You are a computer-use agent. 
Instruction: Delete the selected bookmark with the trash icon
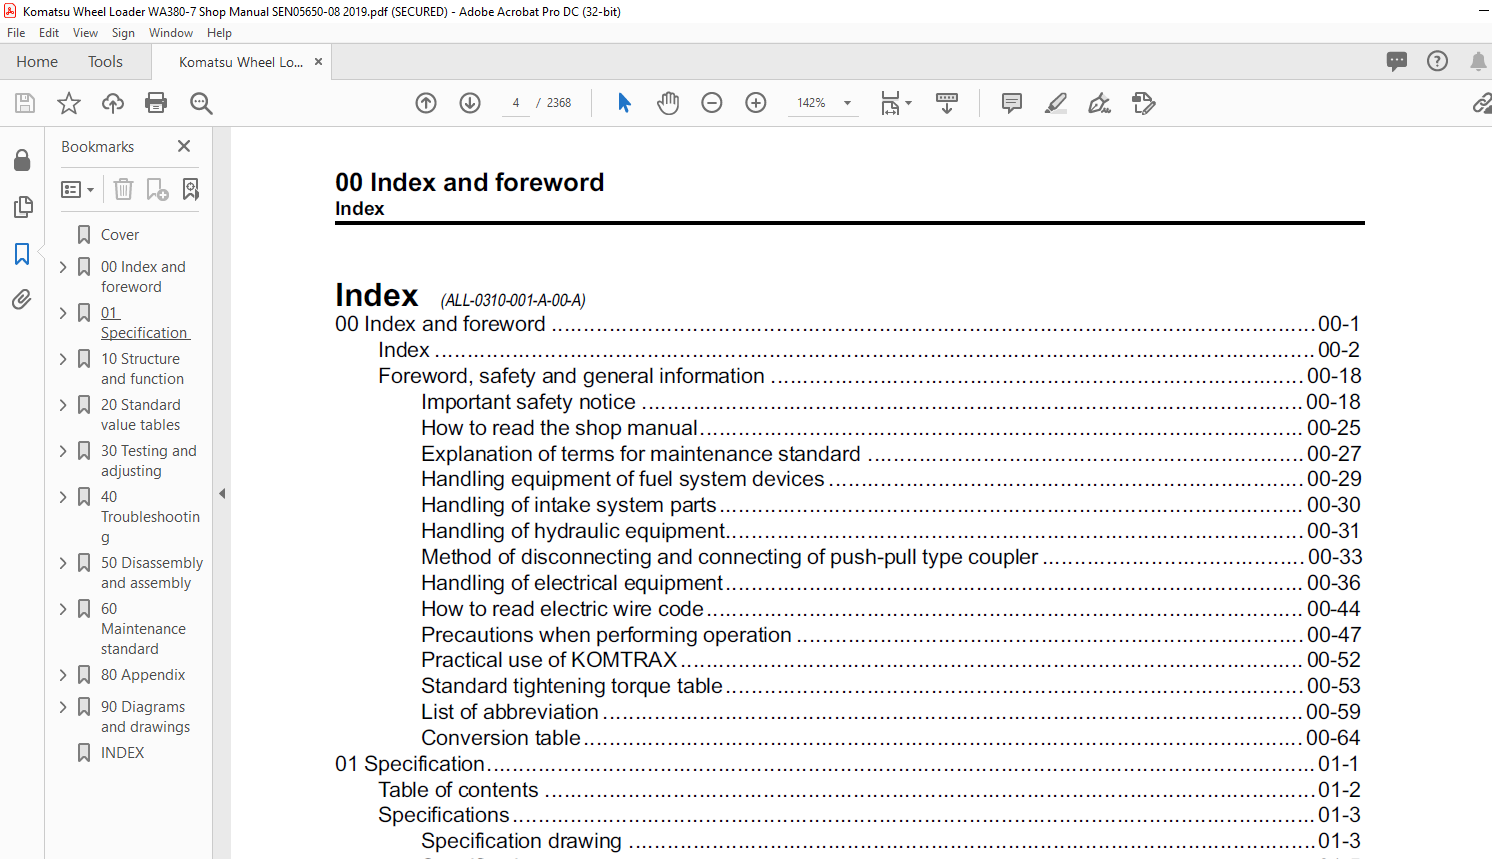tap(123, 189)
